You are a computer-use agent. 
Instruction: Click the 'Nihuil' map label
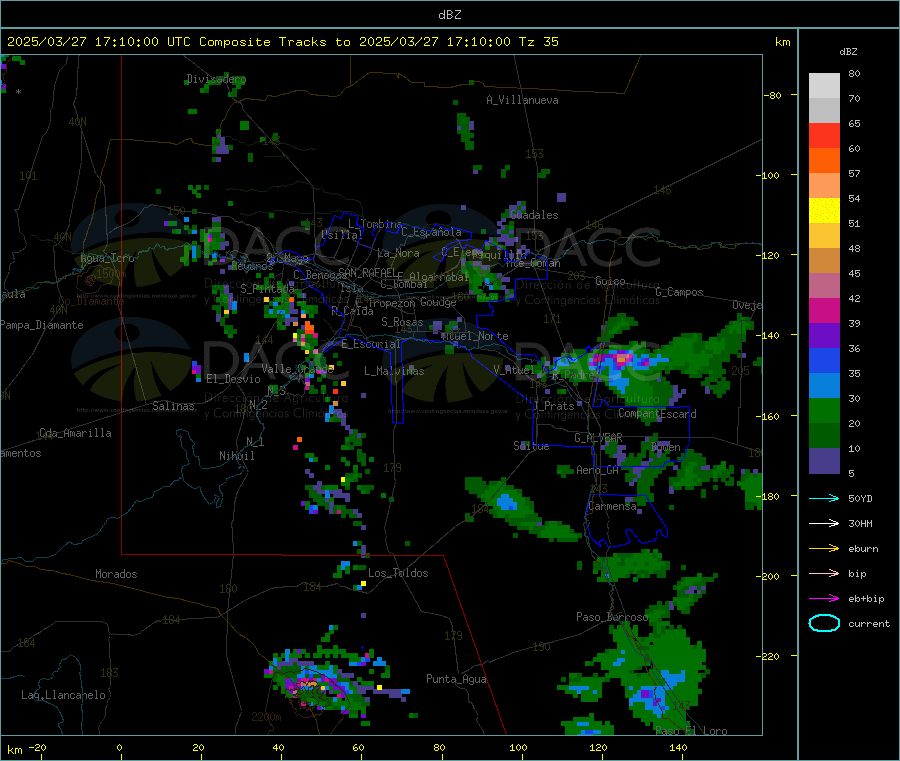tap(236, 456)
